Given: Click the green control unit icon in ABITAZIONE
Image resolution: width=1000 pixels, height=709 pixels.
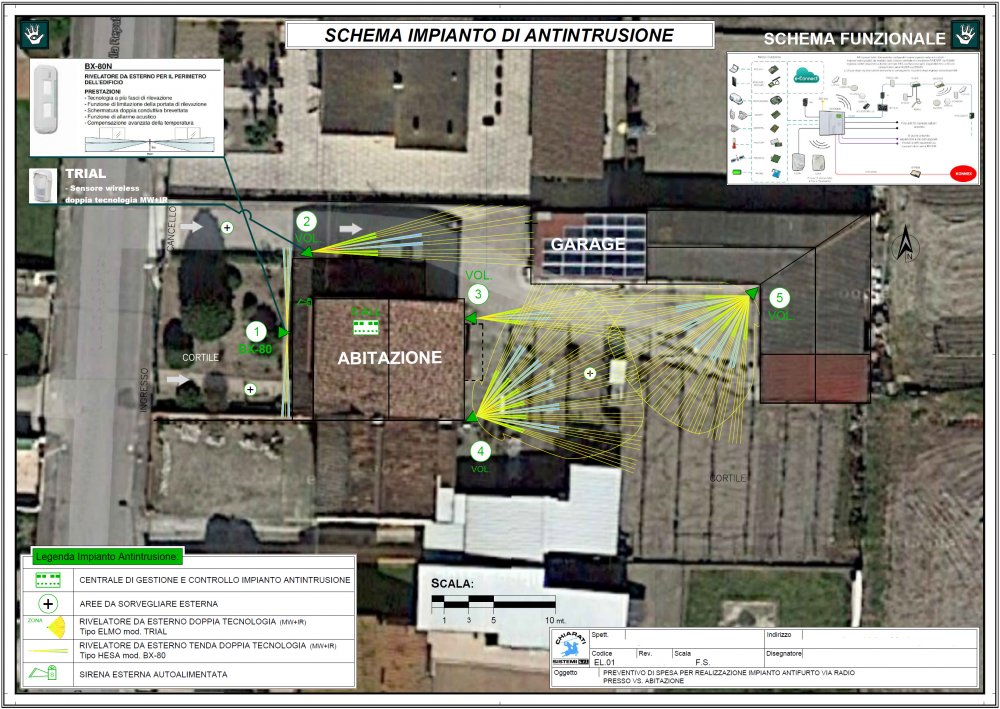Looking at the screenshot, I should [366, 327].
